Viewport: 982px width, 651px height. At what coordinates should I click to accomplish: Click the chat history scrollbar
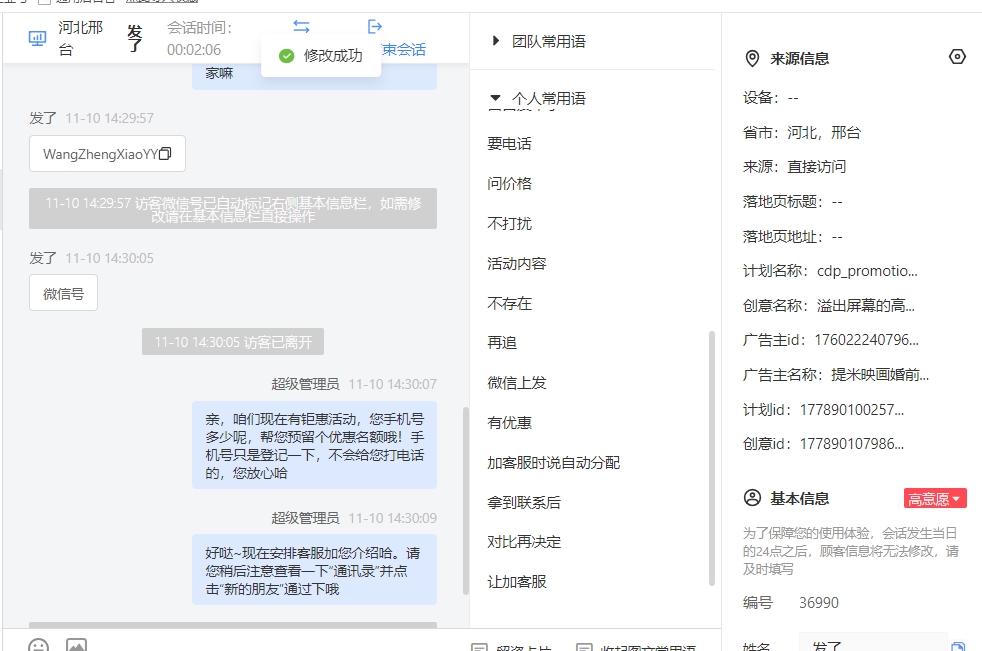(465, 501)
